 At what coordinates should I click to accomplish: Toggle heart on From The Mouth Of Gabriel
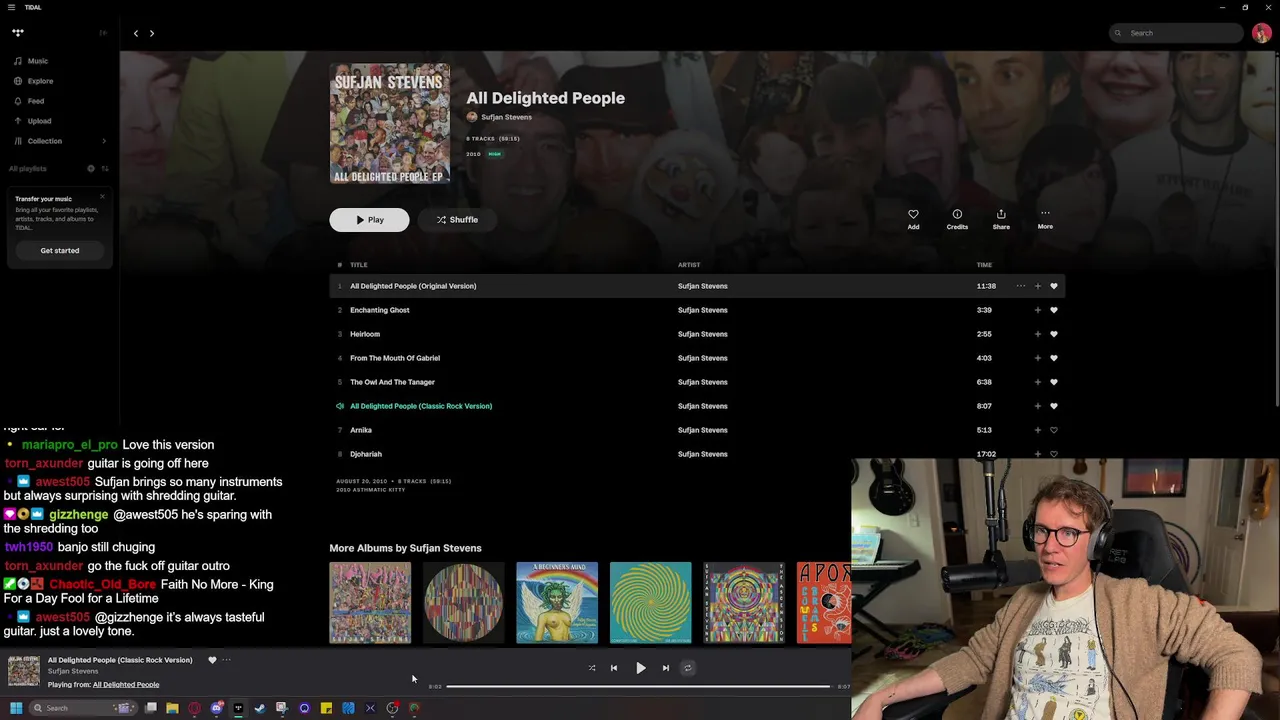1053,358
